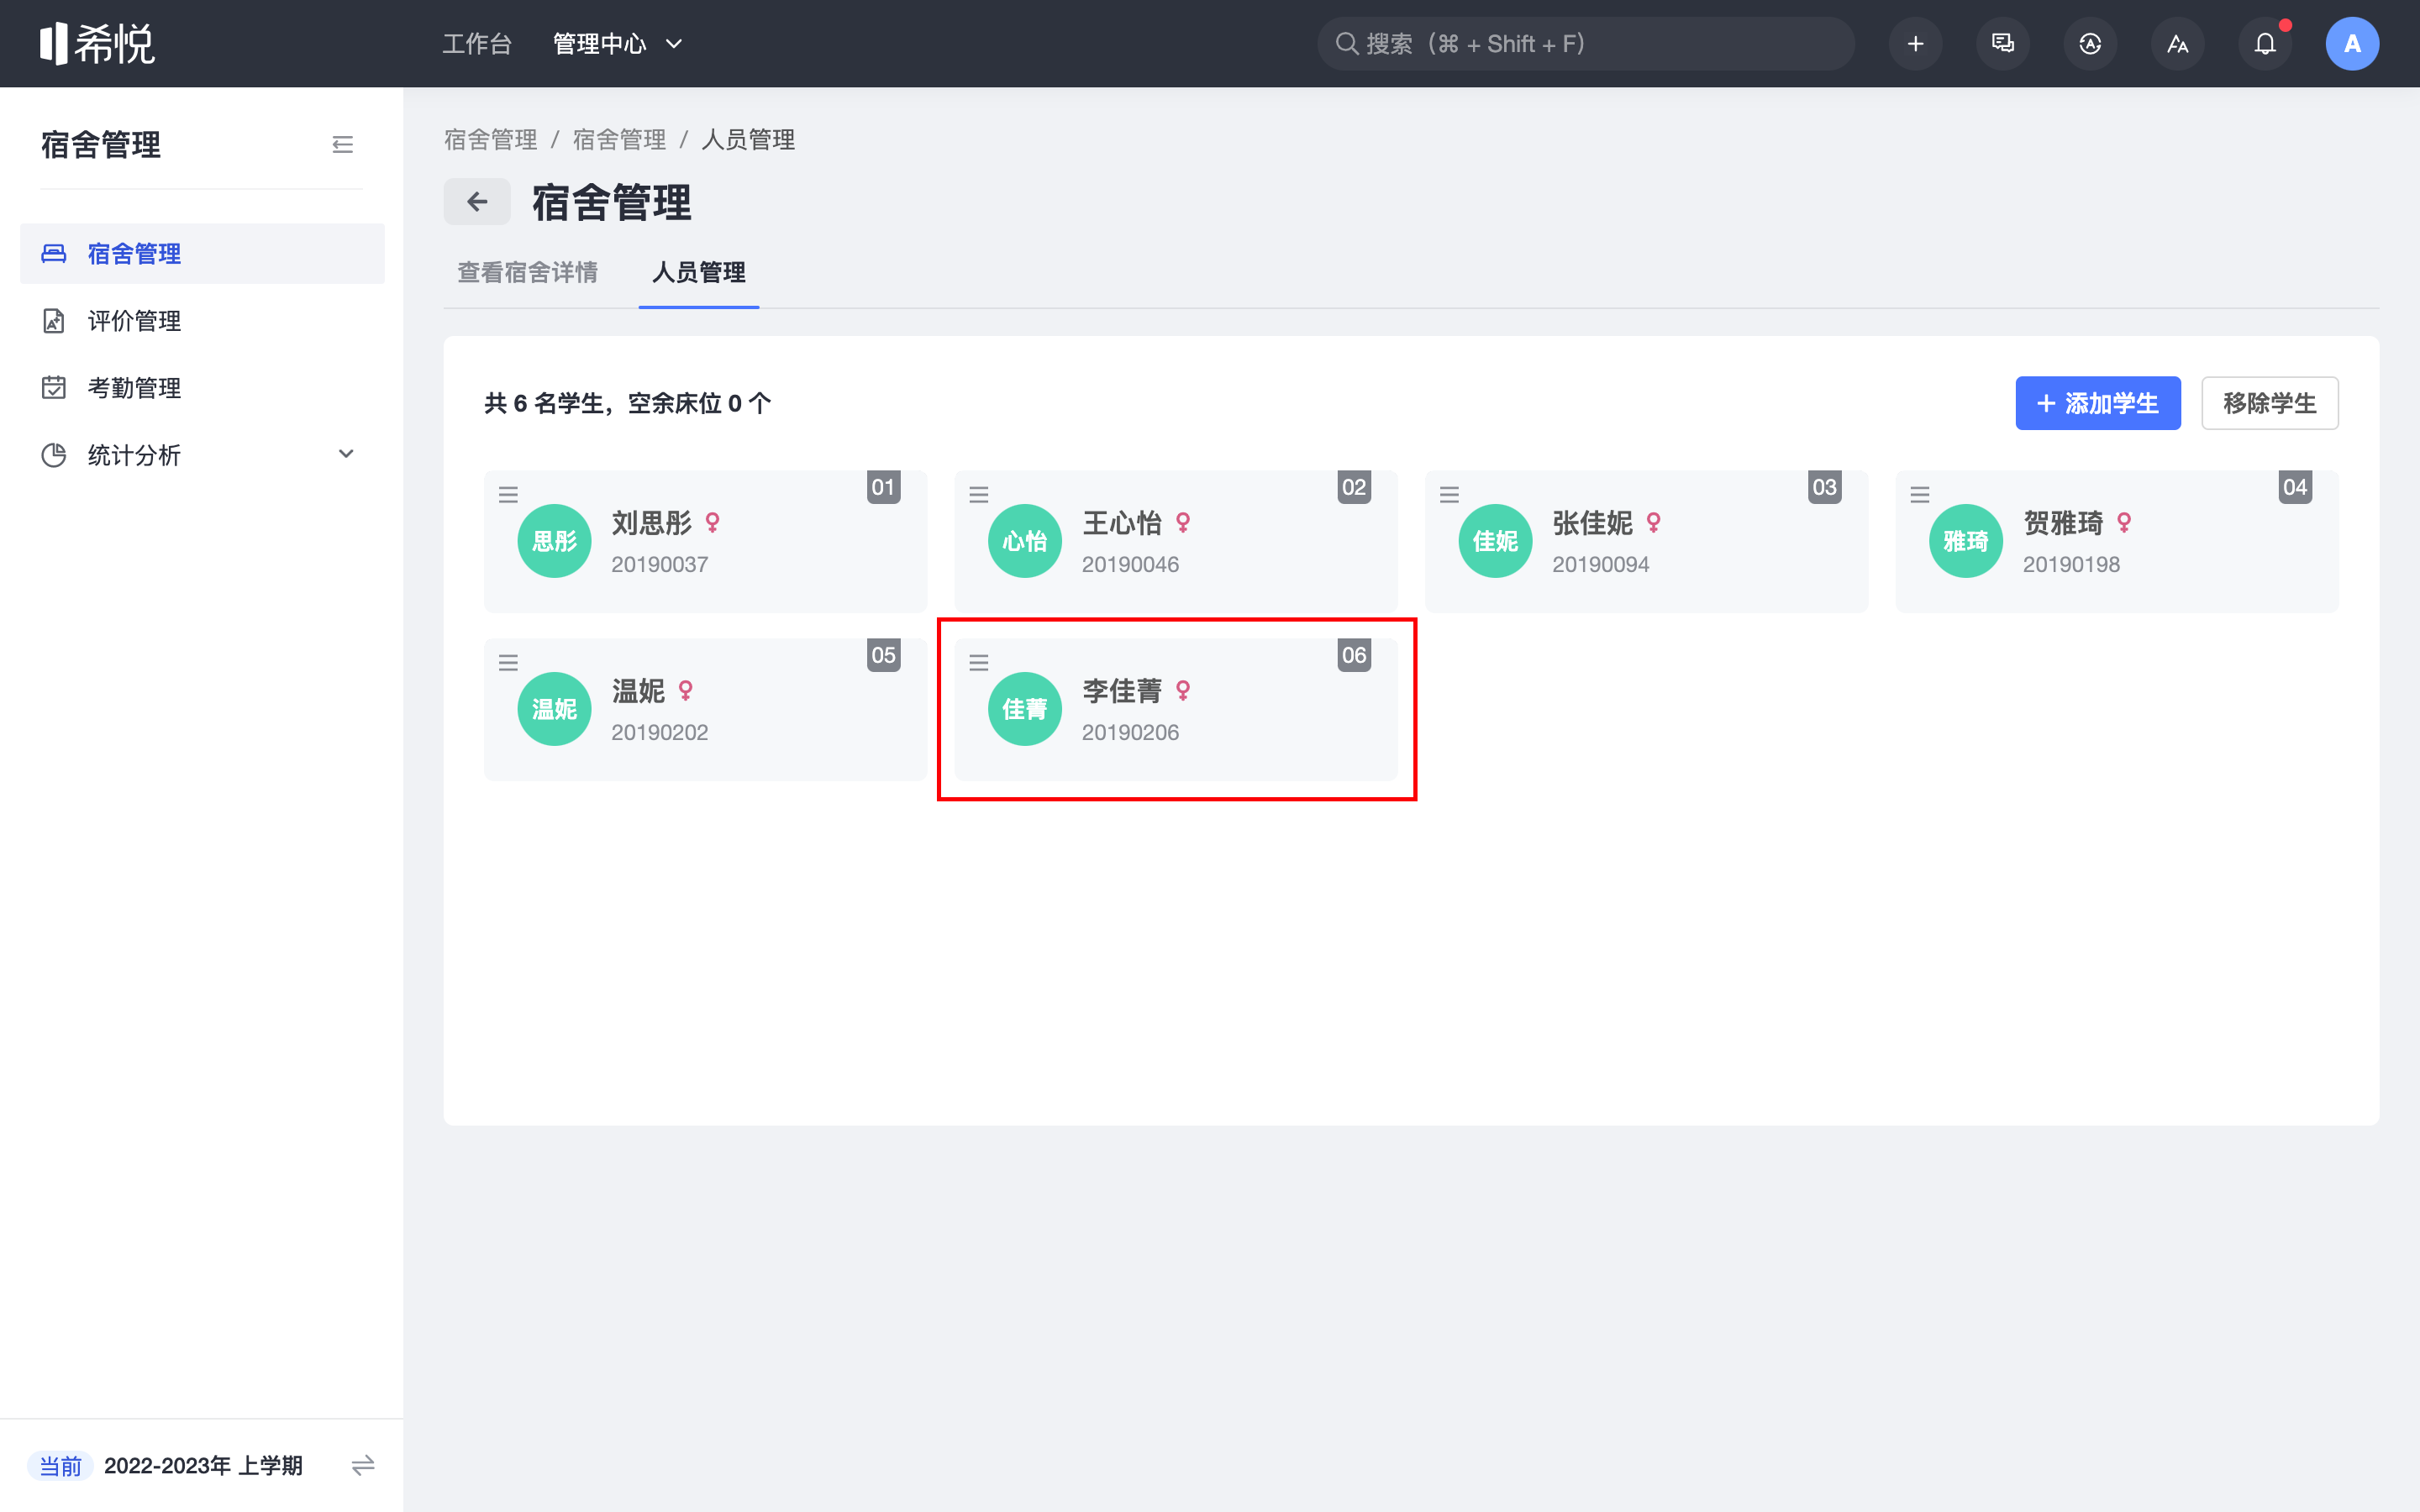This screenshot has height=1512, width=2420.
Task: Click the 佳妮 avatar
Action: 1496,541
